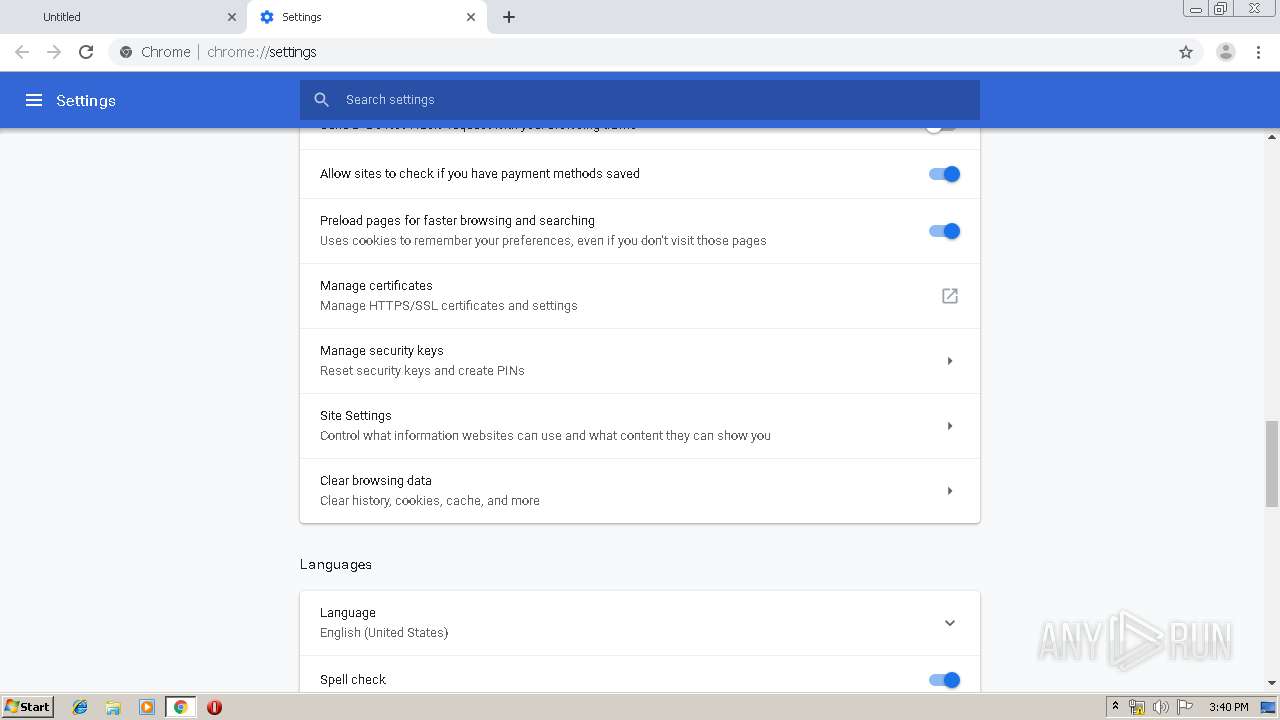Open a new tab with plus button
This screenshot has height=720, width=1280.
[509, 17]
